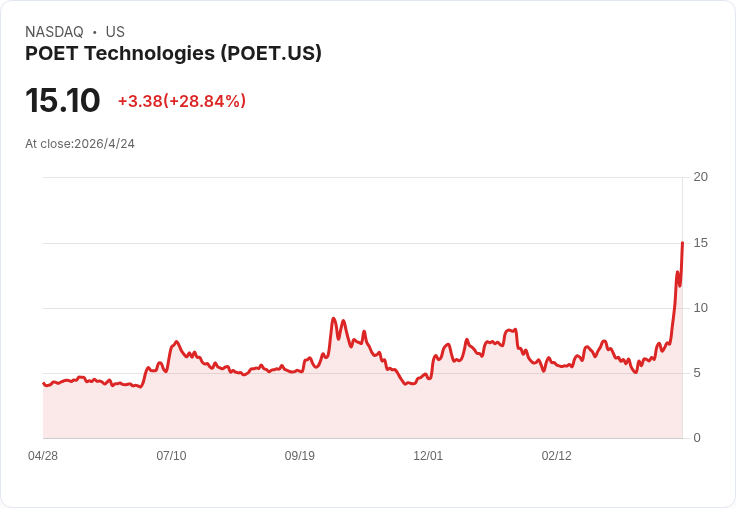Click the shaded area under the price line

click(360, 410)
